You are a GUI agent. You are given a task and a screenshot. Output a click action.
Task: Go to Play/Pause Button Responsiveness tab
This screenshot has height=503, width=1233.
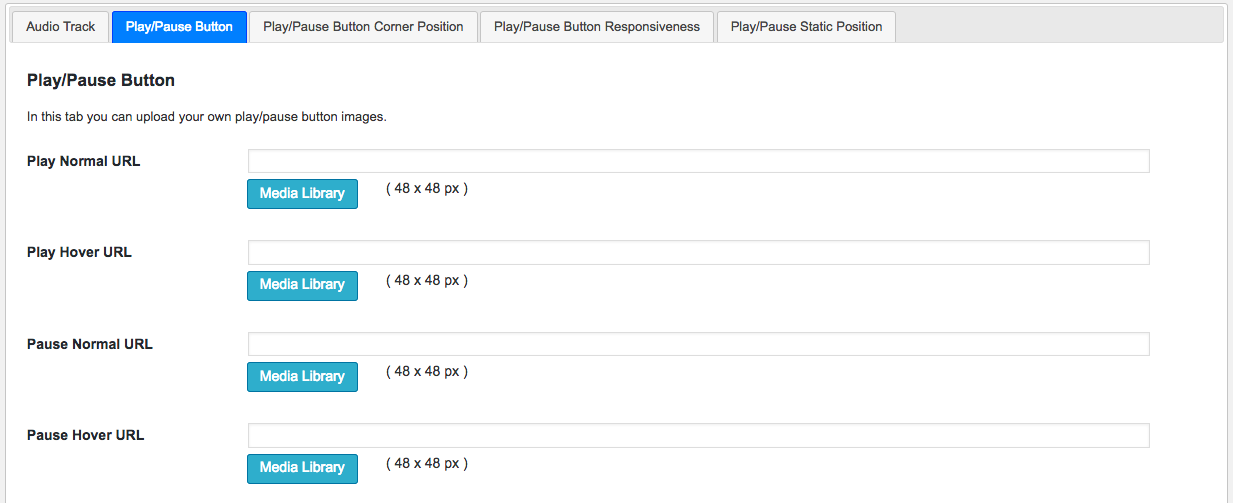597,27
